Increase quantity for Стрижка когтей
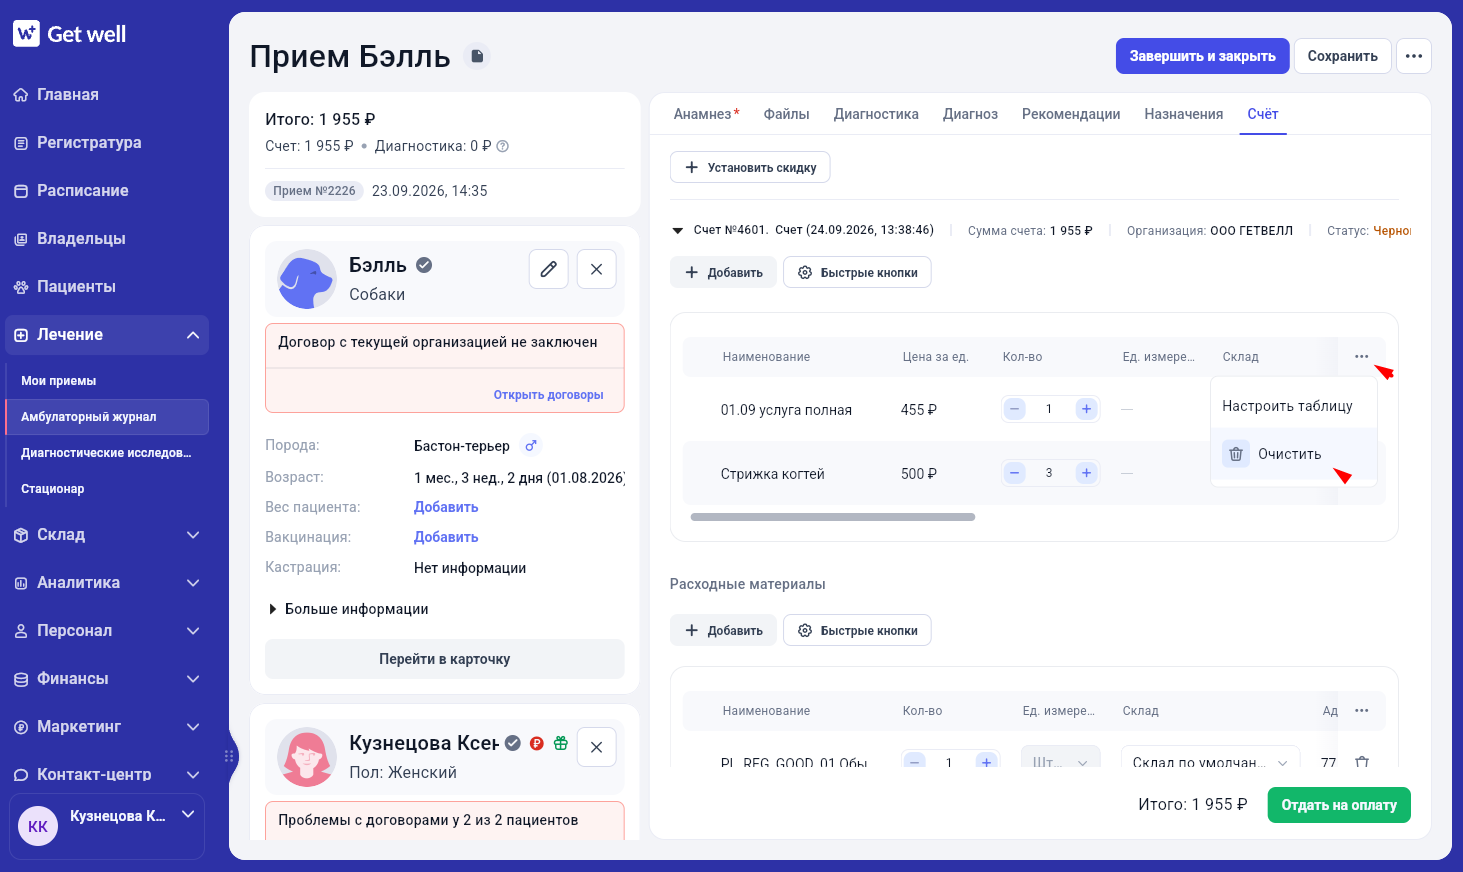1463x872 pixels. (1087, 473)
